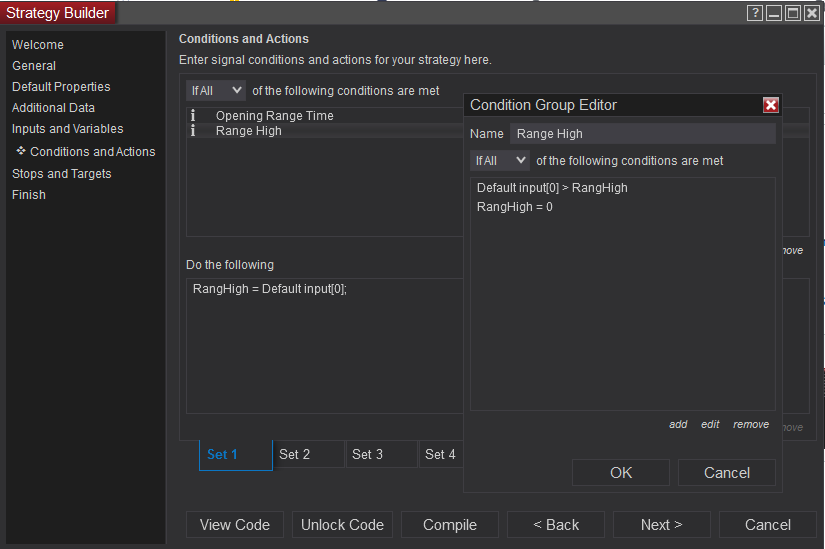Click the info icon beside Range High
The height and width of the screenshot is (549, 825).
[193, 131]
